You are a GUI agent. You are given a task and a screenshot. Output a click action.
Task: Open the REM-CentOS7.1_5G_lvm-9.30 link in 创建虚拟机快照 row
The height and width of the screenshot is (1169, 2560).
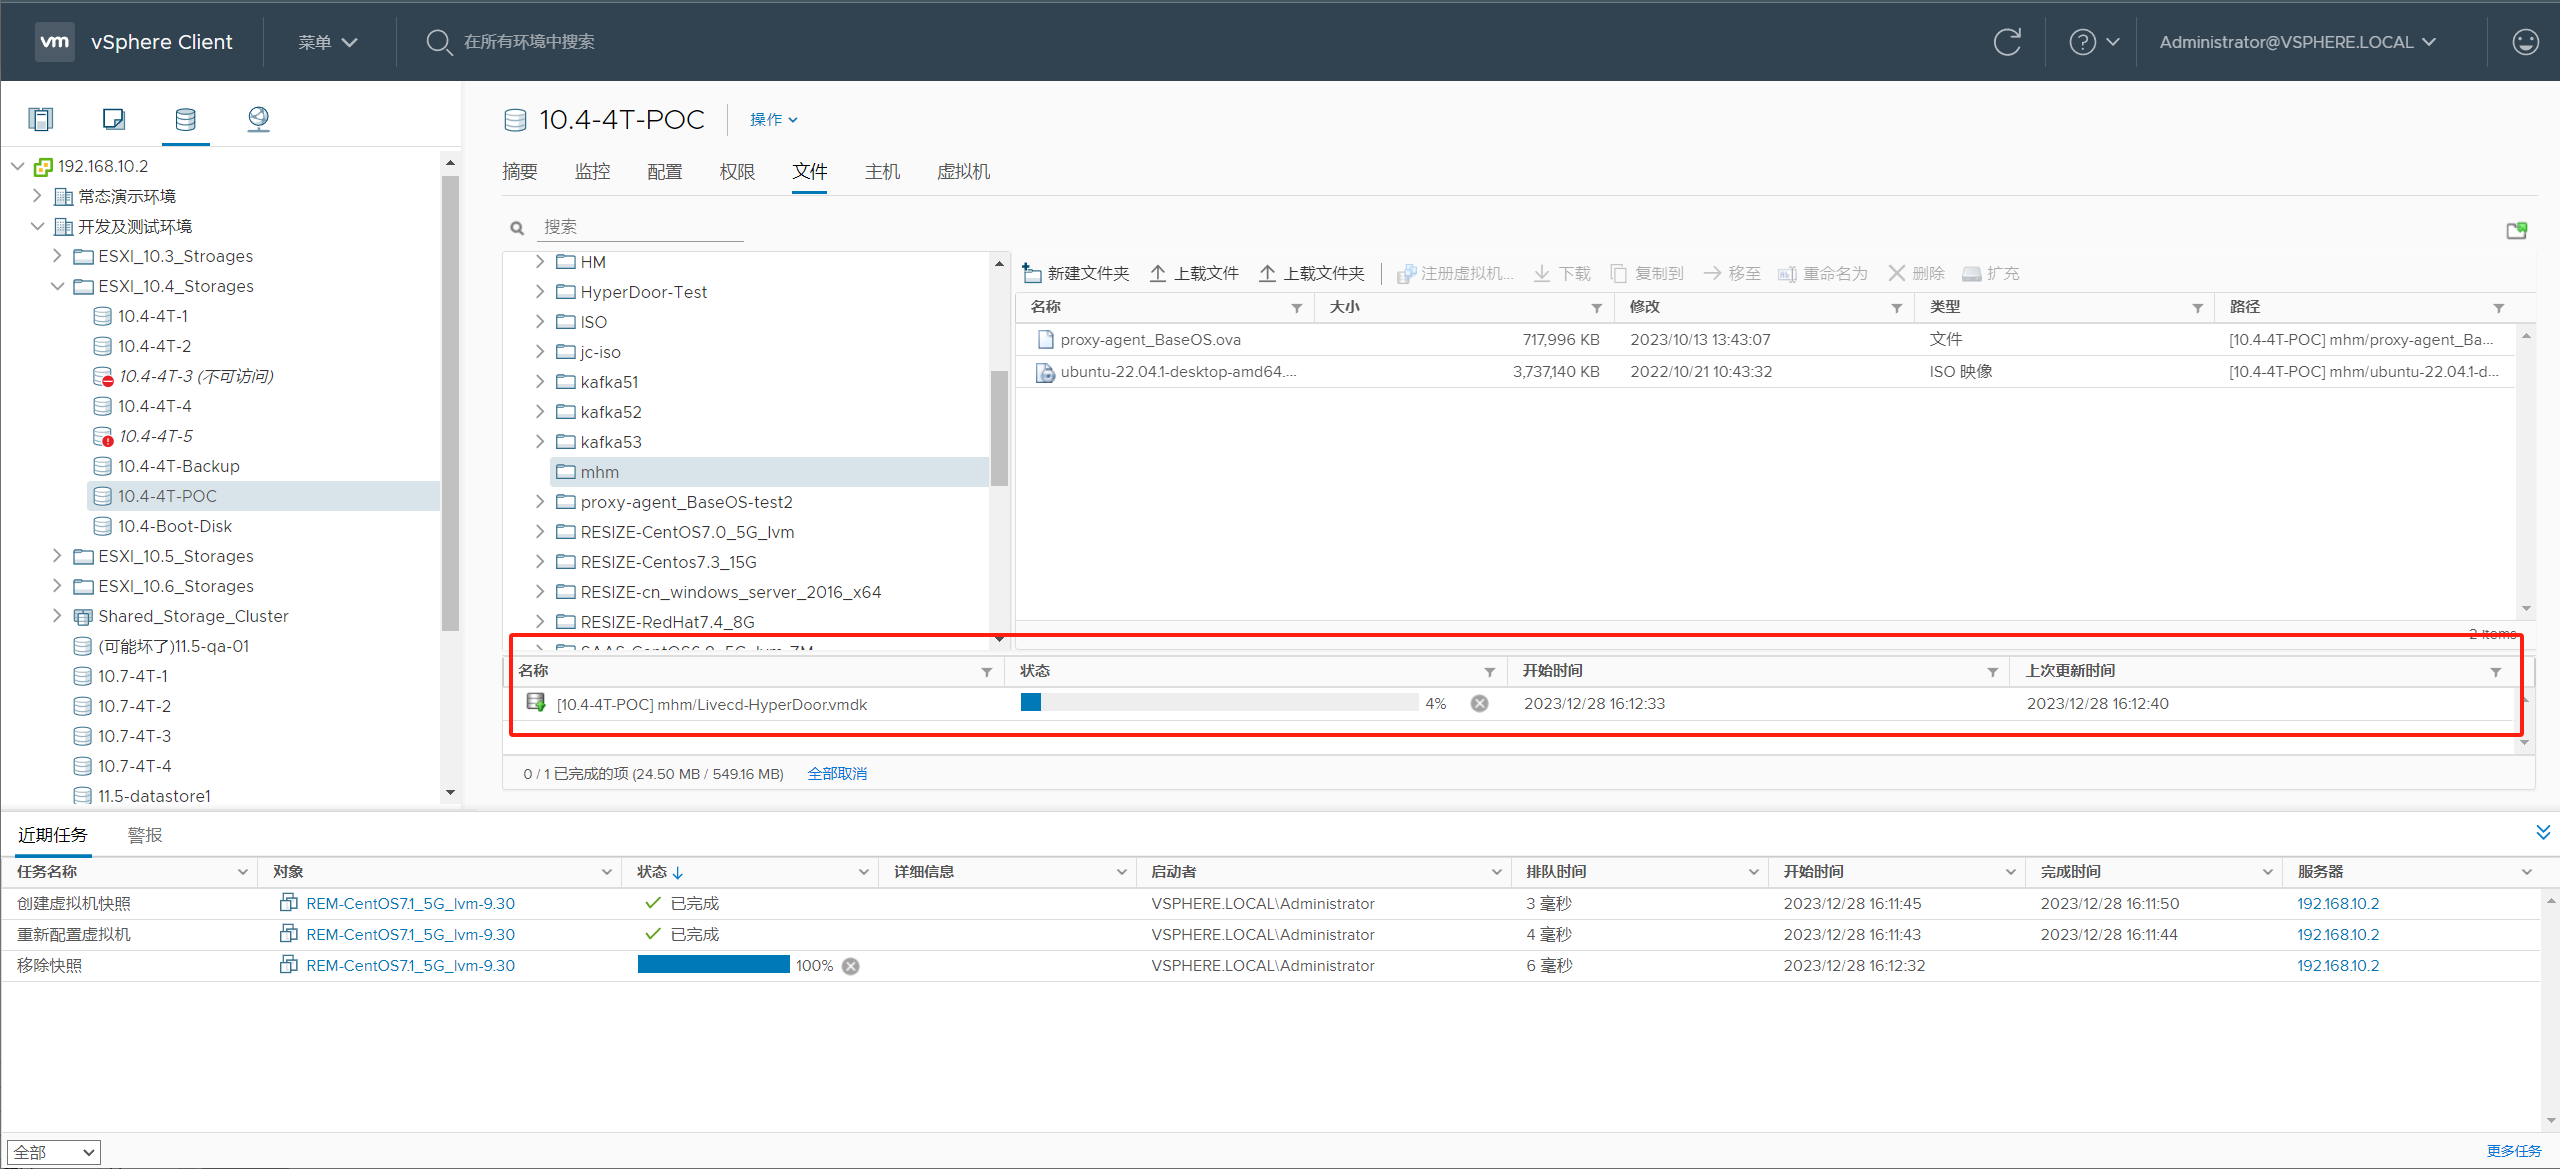(x=410, y=904)
